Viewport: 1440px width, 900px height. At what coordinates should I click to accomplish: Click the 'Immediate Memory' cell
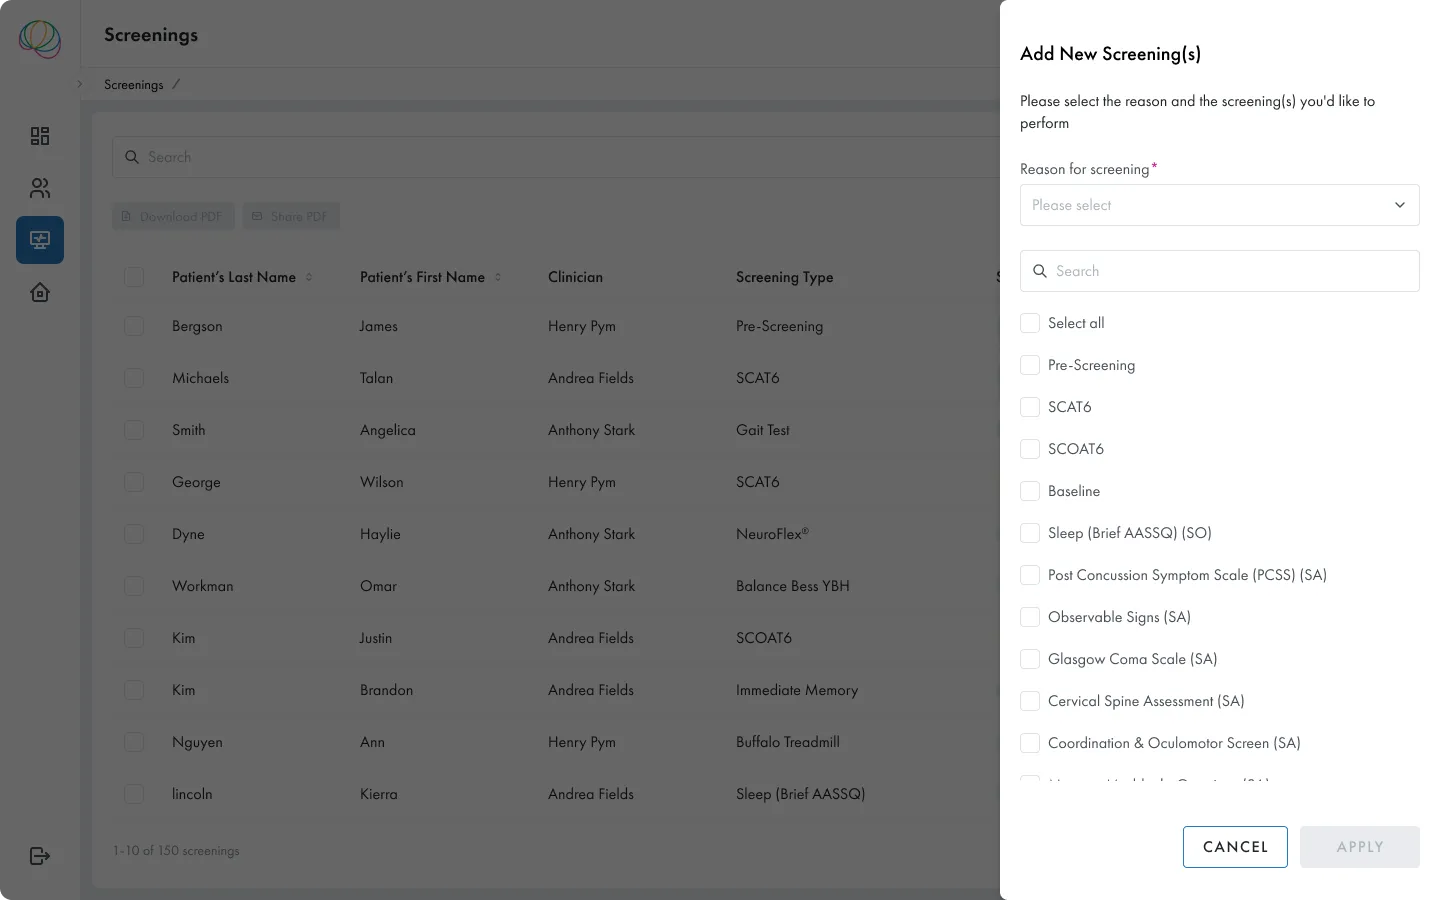point(797,690)
